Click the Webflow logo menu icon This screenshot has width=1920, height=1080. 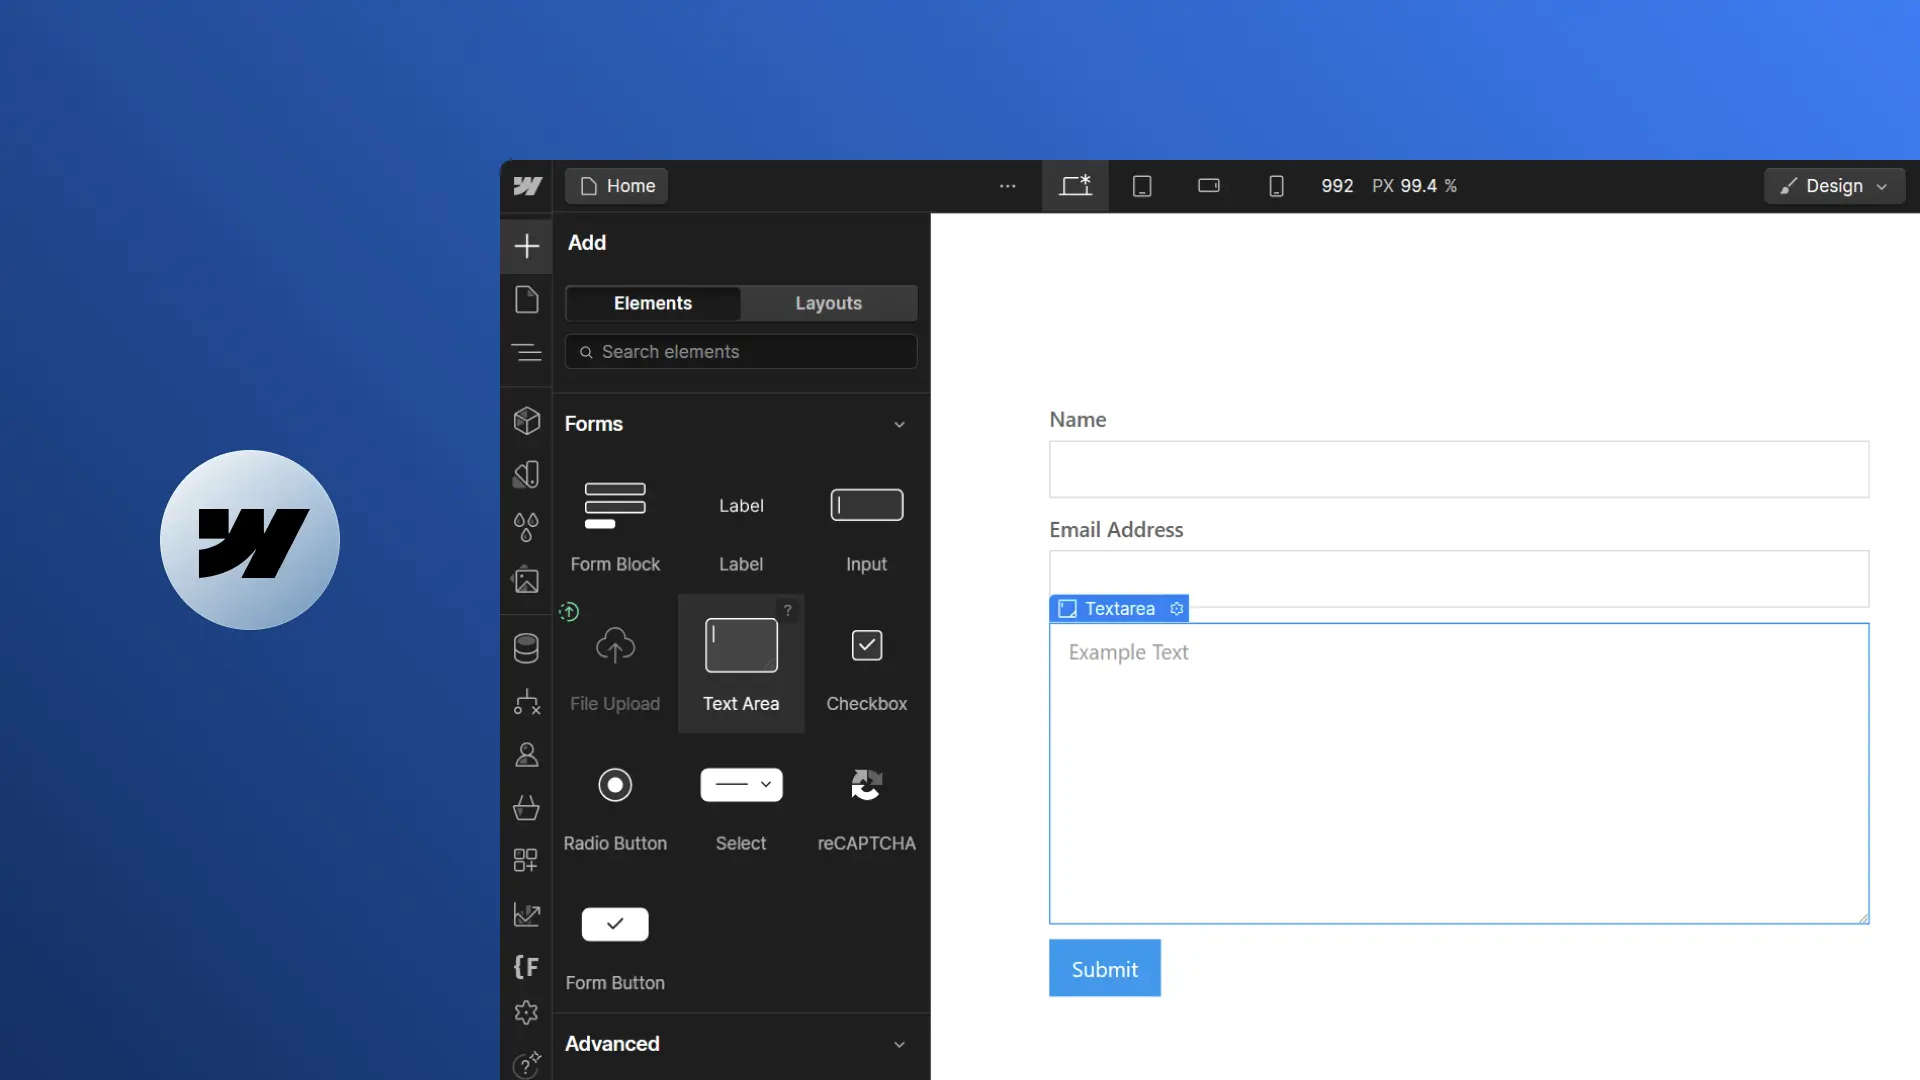tap(527, 186)
